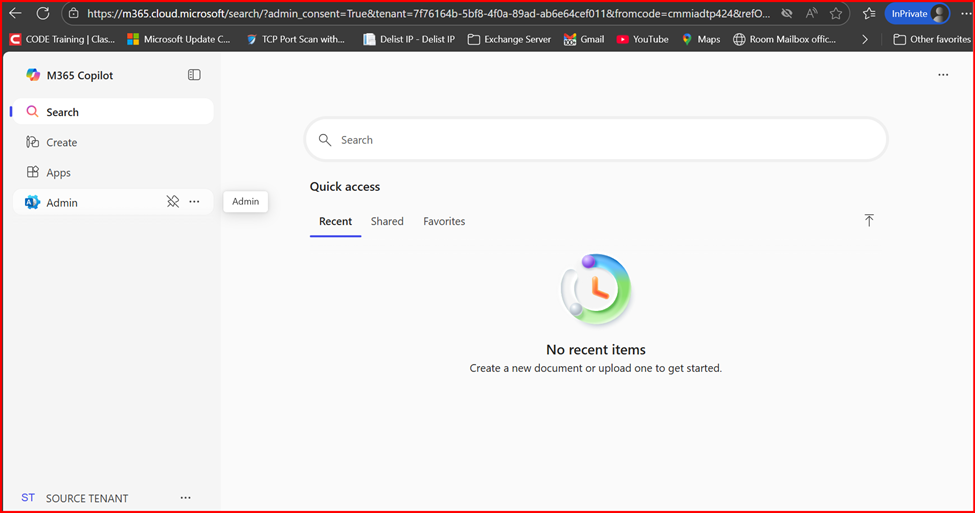The height and width of the screenshot is (513, 975).
Task: Switch to the Favorites tab
Action: tap(444, 221)
